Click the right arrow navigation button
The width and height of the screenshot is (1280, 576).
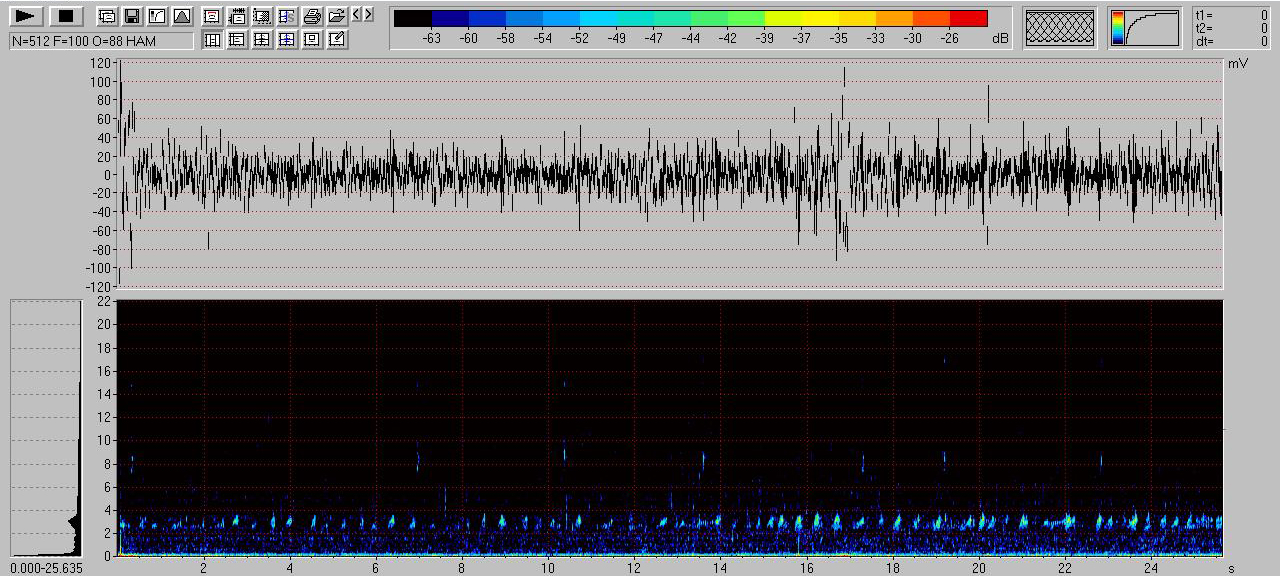point(368,15)
